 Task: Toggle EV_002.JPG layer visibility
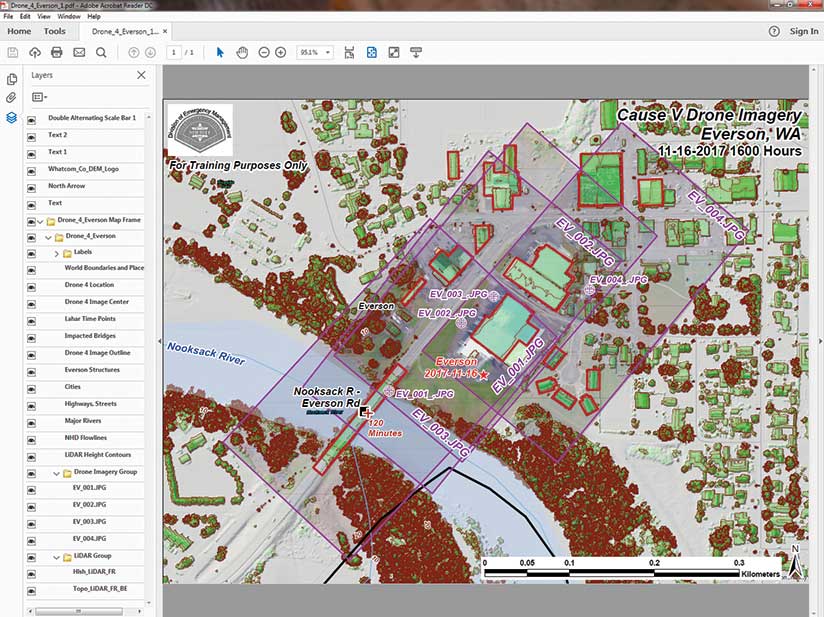click(32, 507)
